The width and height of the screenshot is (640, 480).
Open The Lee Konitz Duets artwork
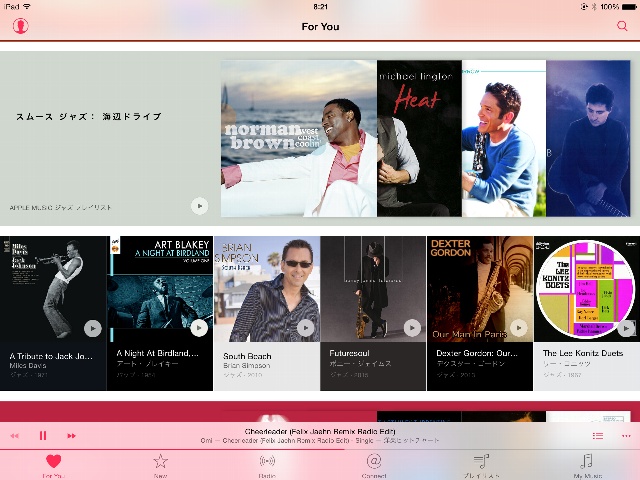click(x=587, y=289)
